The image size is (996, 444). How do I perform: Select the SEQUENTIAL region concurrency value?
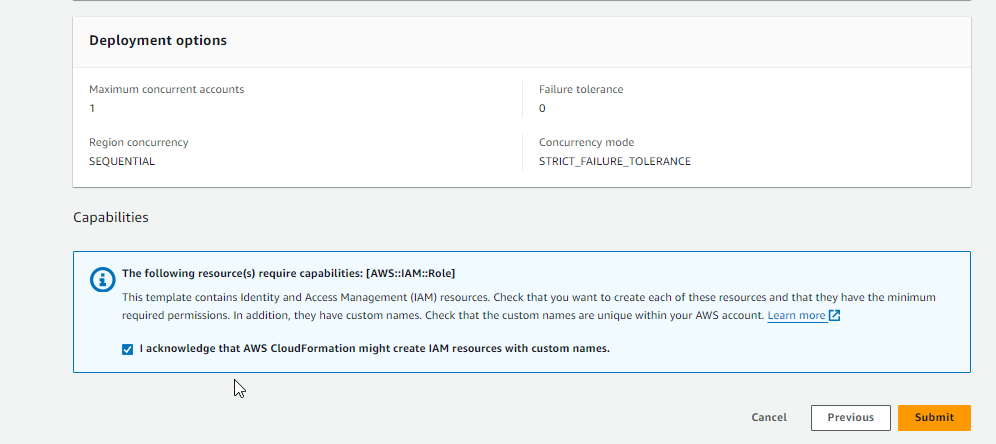click(x=122, y=161)
